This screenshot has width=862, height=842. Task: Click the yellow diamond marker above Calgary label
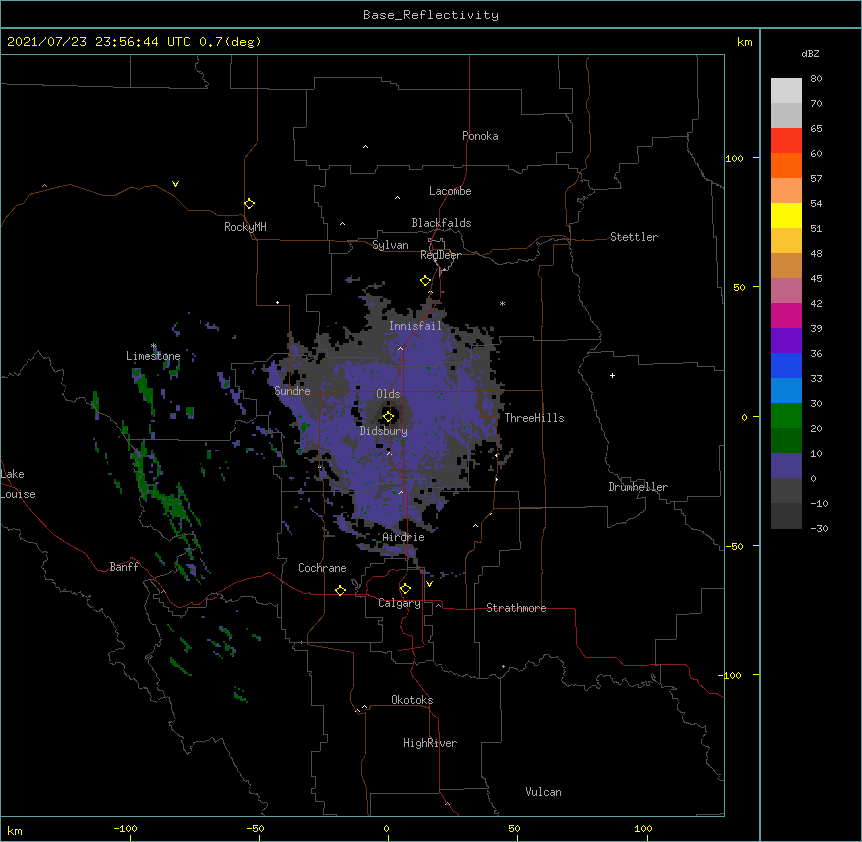point(405,589)
